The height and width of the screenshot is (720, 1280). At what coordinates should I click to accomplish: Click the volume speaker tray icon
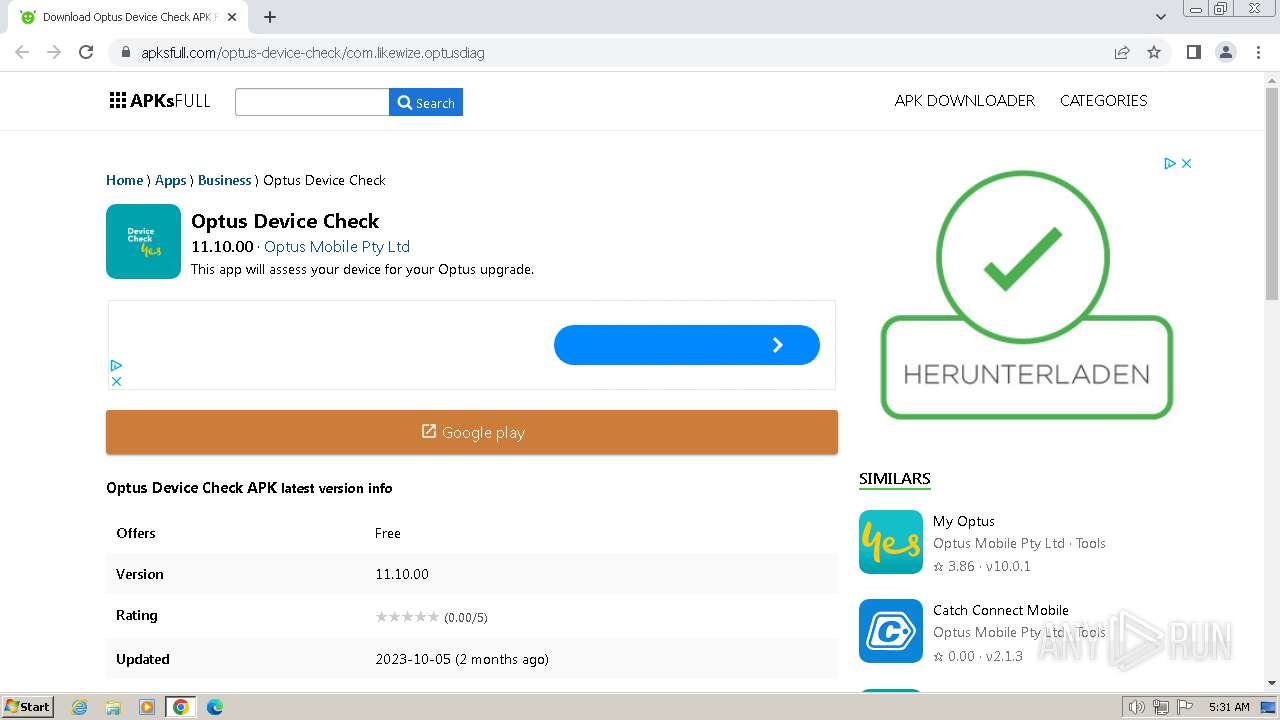[x=1137, y=707]
